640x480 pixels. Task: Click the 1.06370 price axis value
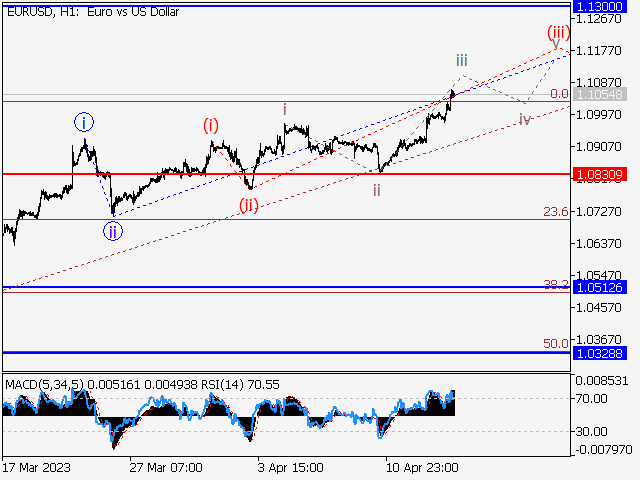coord(598,243)
